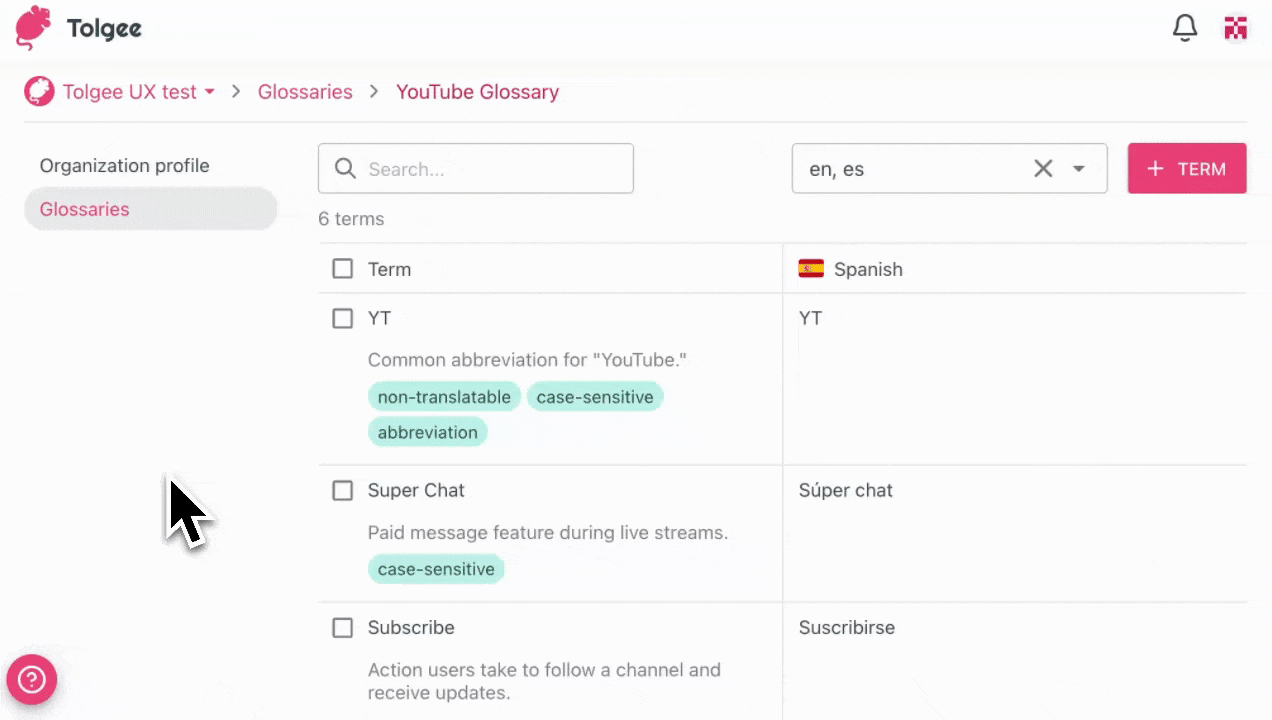Viewport: 1272px width, 720px height.
Task: Click the TERM button to add a term
Action: tap(1187, 168)
